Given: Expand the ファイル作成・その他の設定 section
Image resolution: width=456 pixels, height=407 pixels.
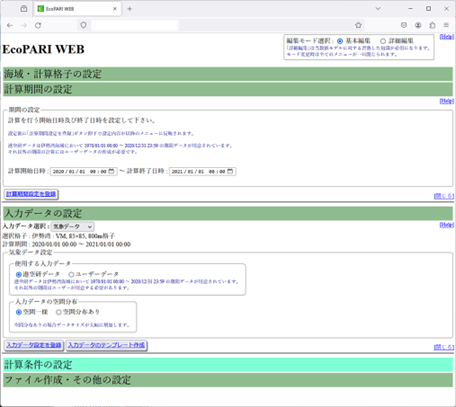Looking at the screenshot, I should (x=228, y=380).
